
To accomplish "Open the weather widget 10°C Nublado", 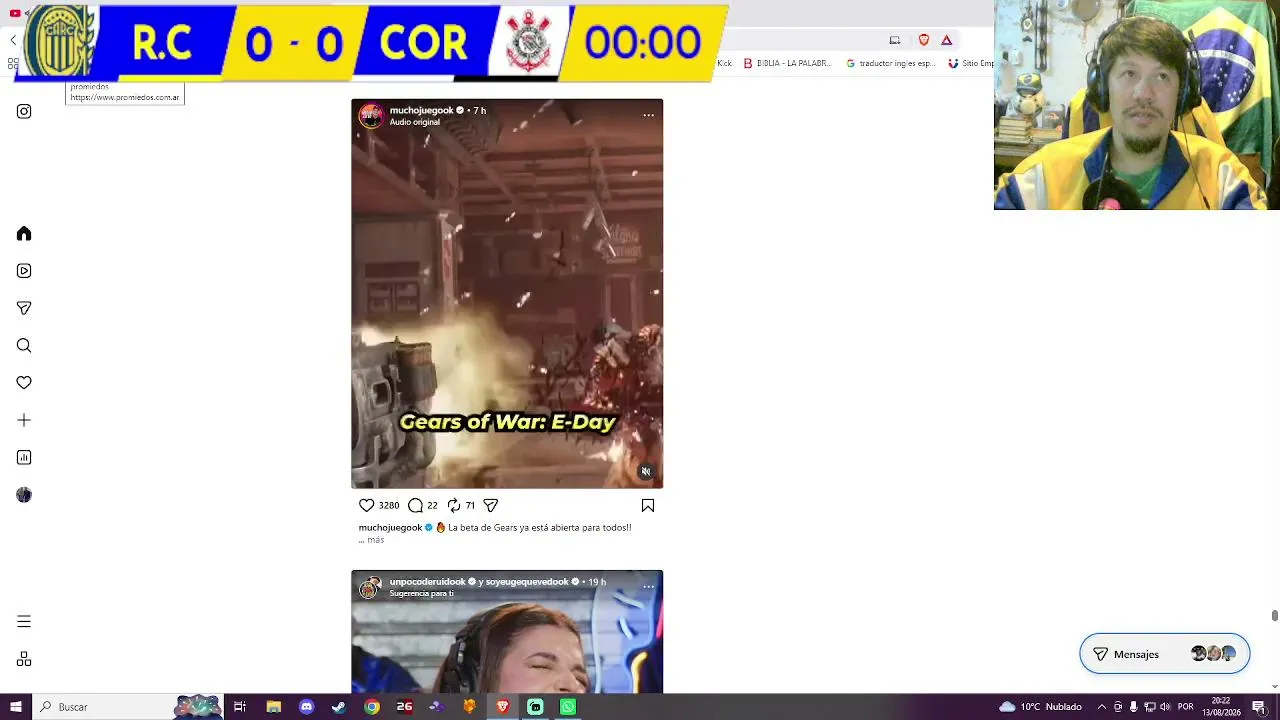I will pyautogui.click(x=1040, y=707).
